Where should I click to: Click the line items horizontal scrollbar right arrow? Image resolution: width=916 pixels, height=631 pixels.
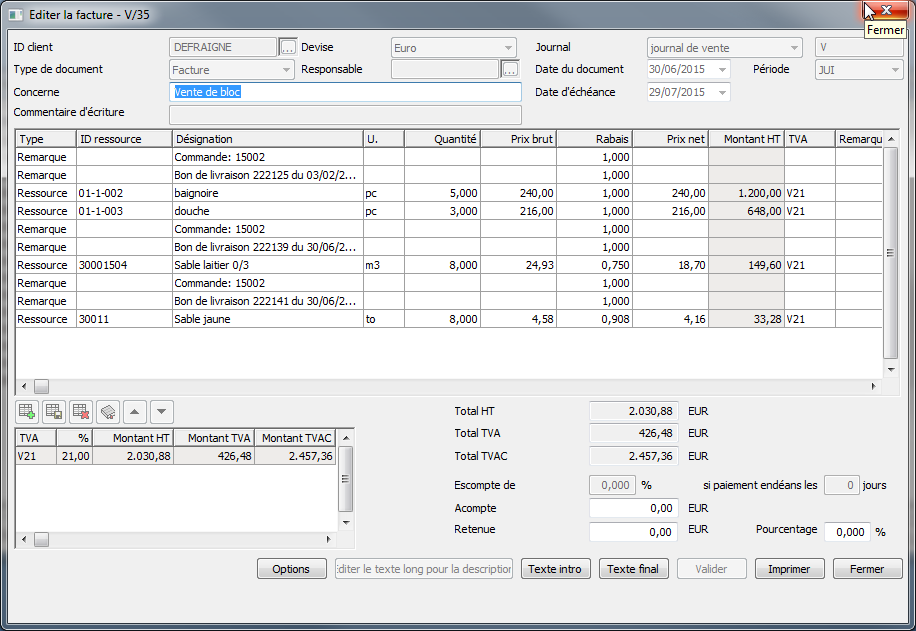tap(874, 386)
